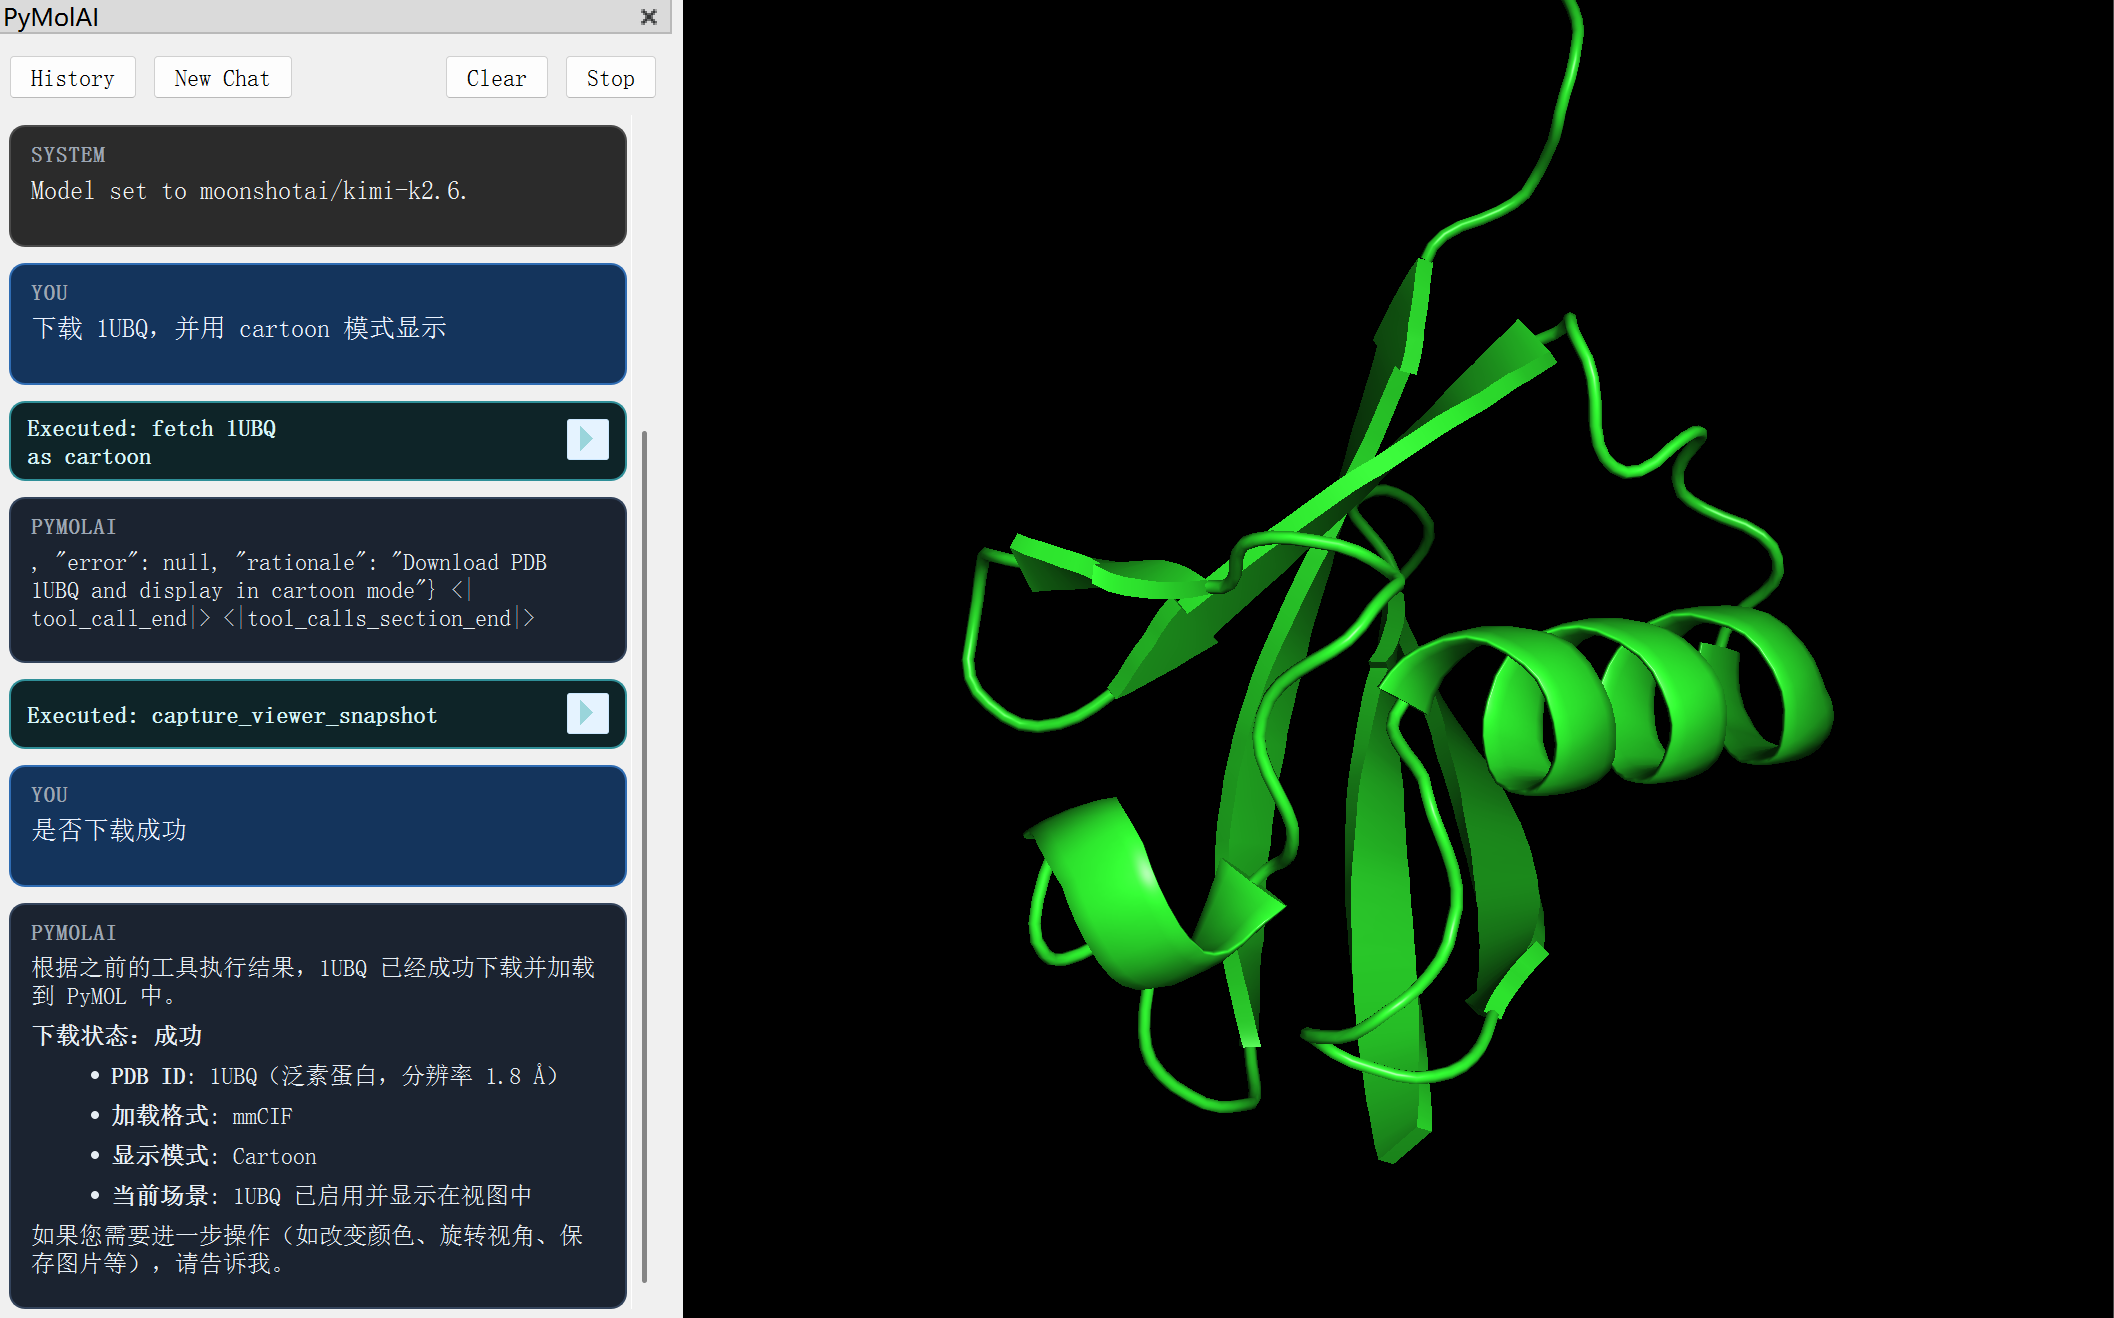Select the 'Executed: capture_viewer_snapshot' block
This screenshot has width=2114, height=1318.
tap(318, 714)
